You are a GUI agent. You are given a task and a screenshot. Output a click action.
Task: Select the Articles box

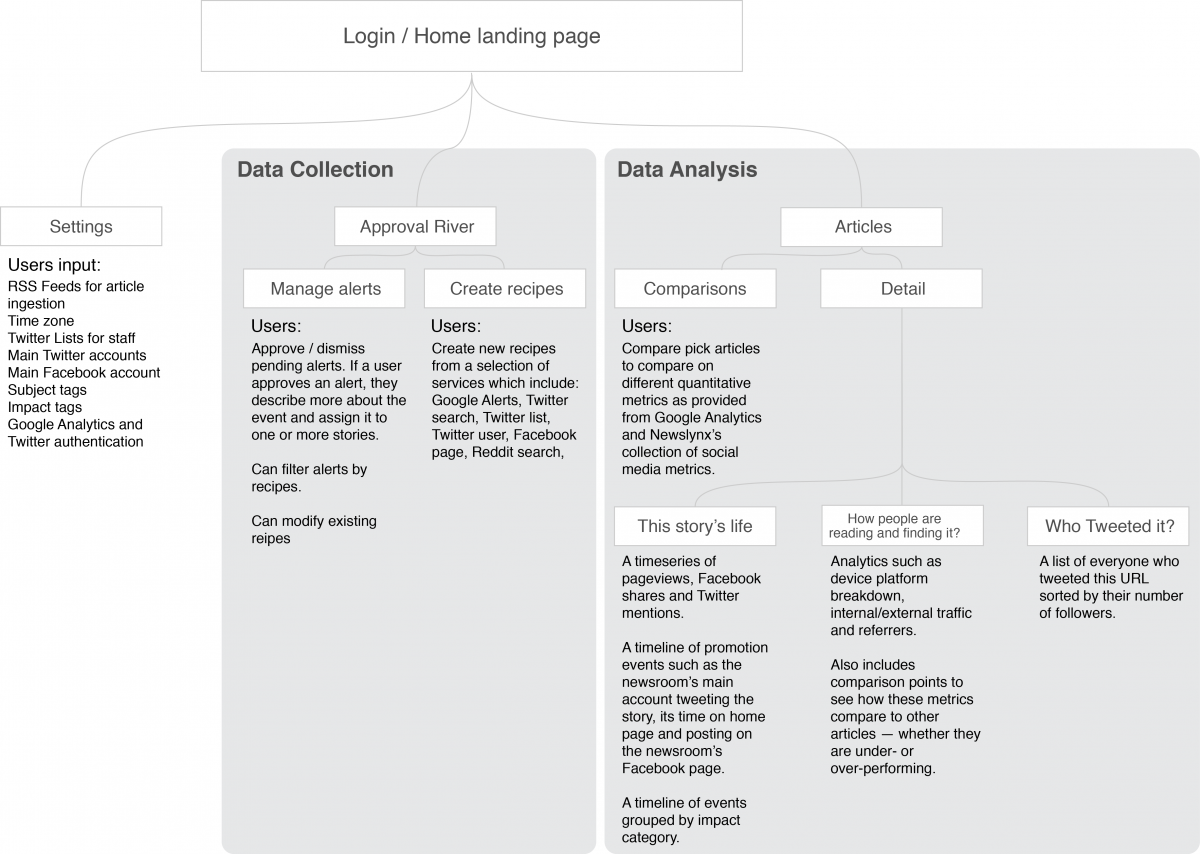coord(862,227)
